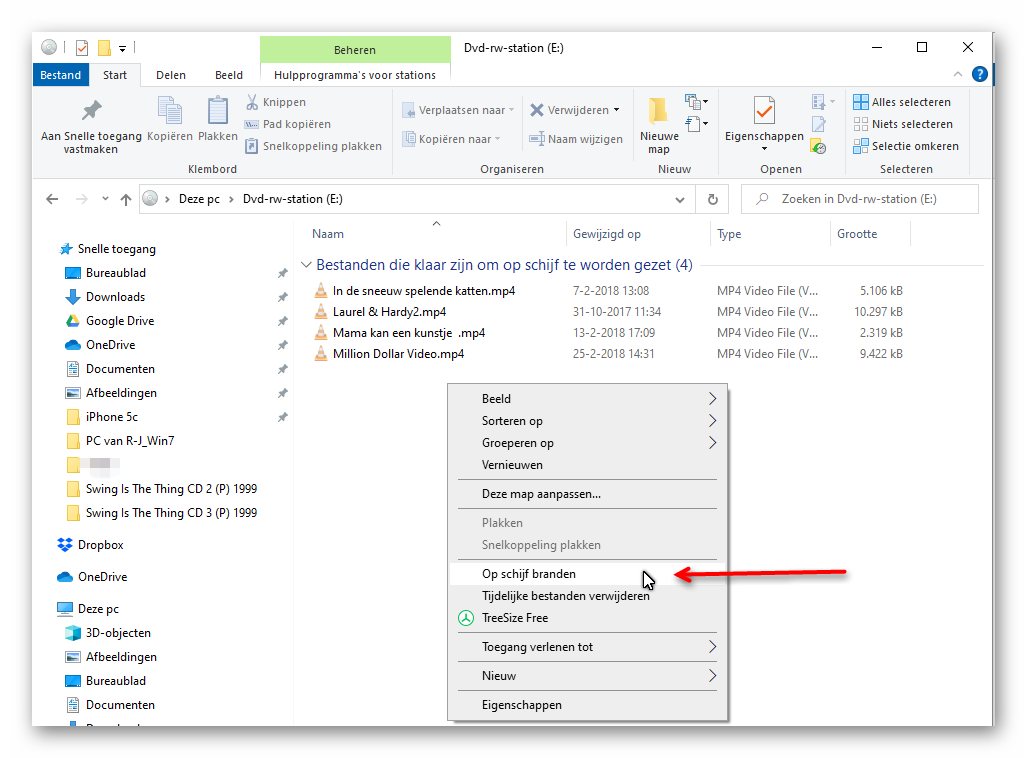This screenshot has width=1027, height=758.
Task: Click the back navigation arrow
Action: [x=52, y=199]
